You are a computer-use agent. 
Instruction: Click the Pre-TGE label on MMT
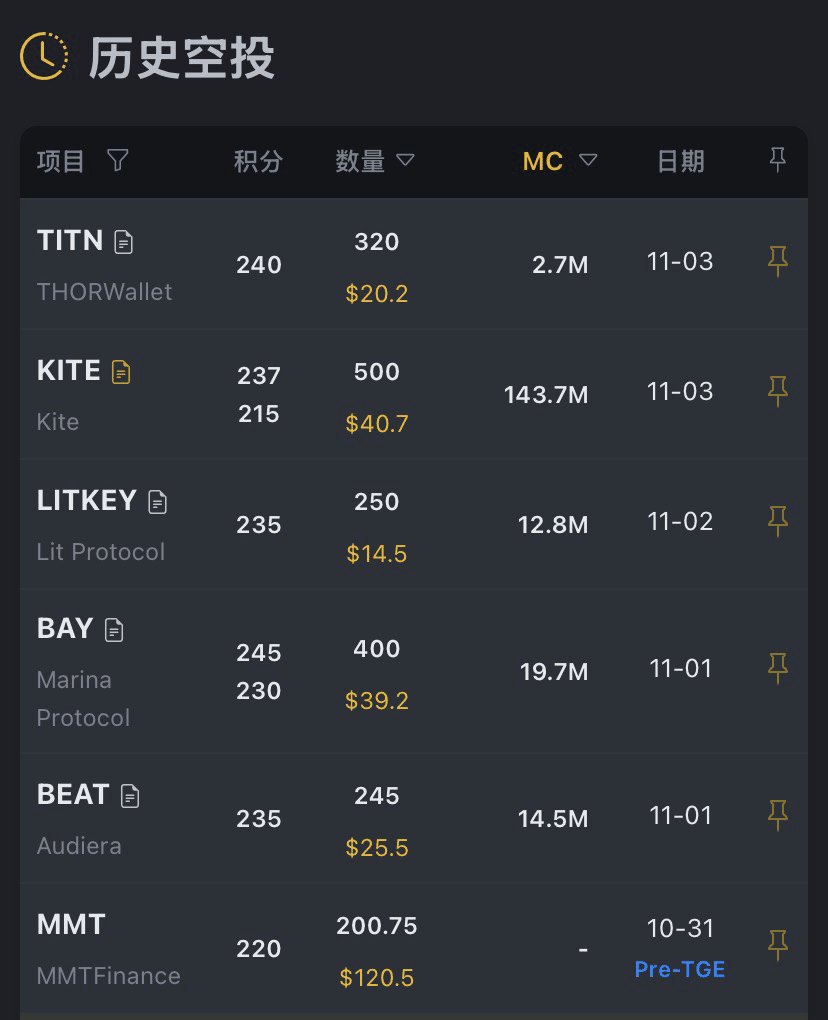[x=679, y=969]
